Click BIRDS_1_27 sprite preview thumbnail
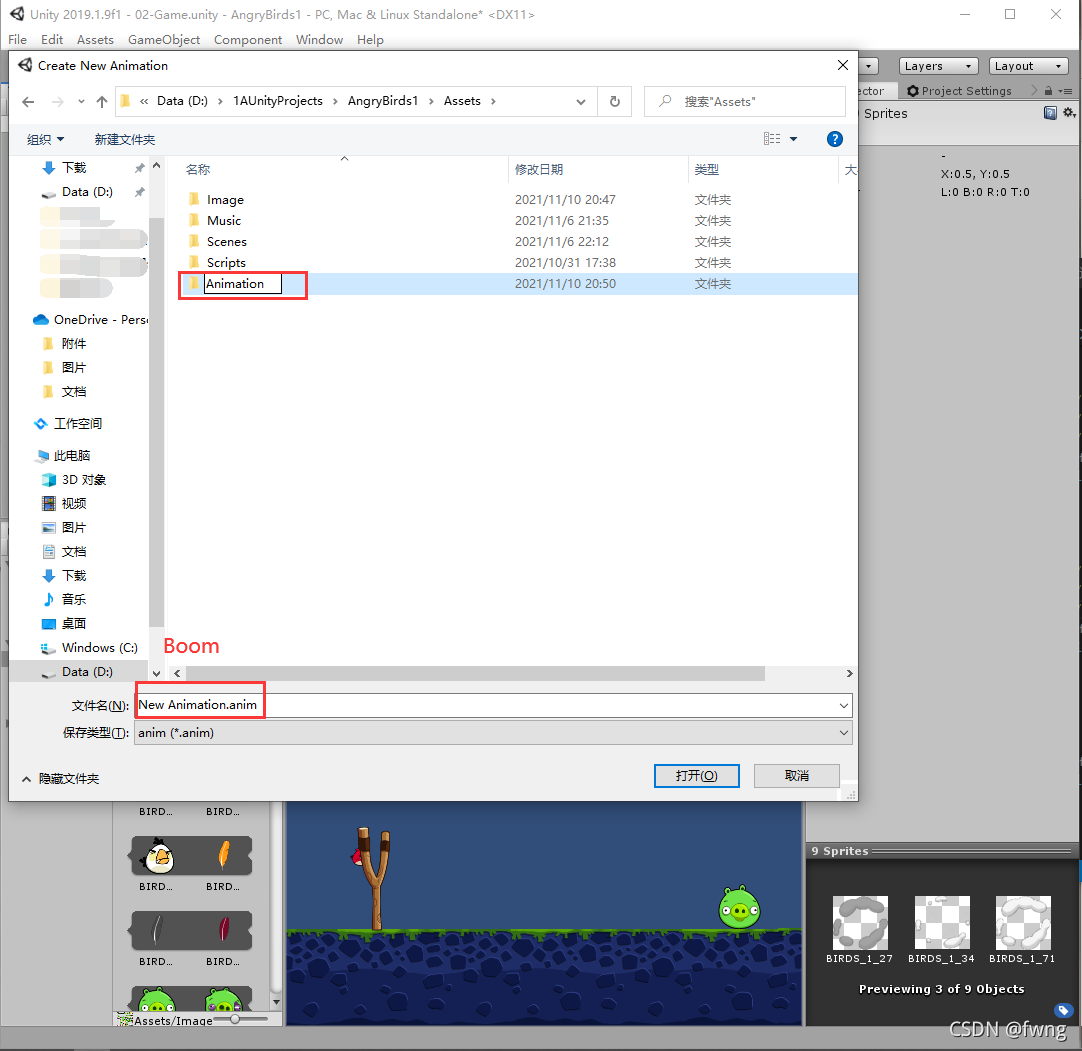 point(860,923)
